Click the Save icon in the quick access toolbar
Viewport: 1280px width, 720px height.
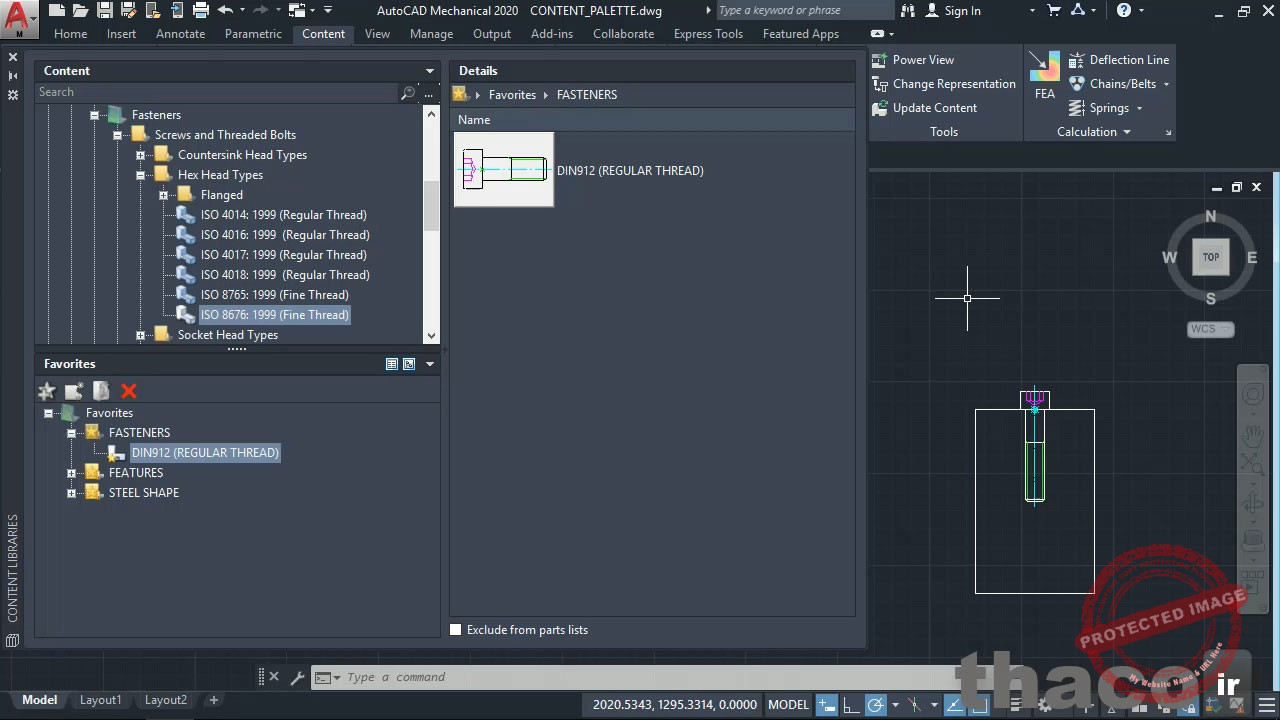104,11
